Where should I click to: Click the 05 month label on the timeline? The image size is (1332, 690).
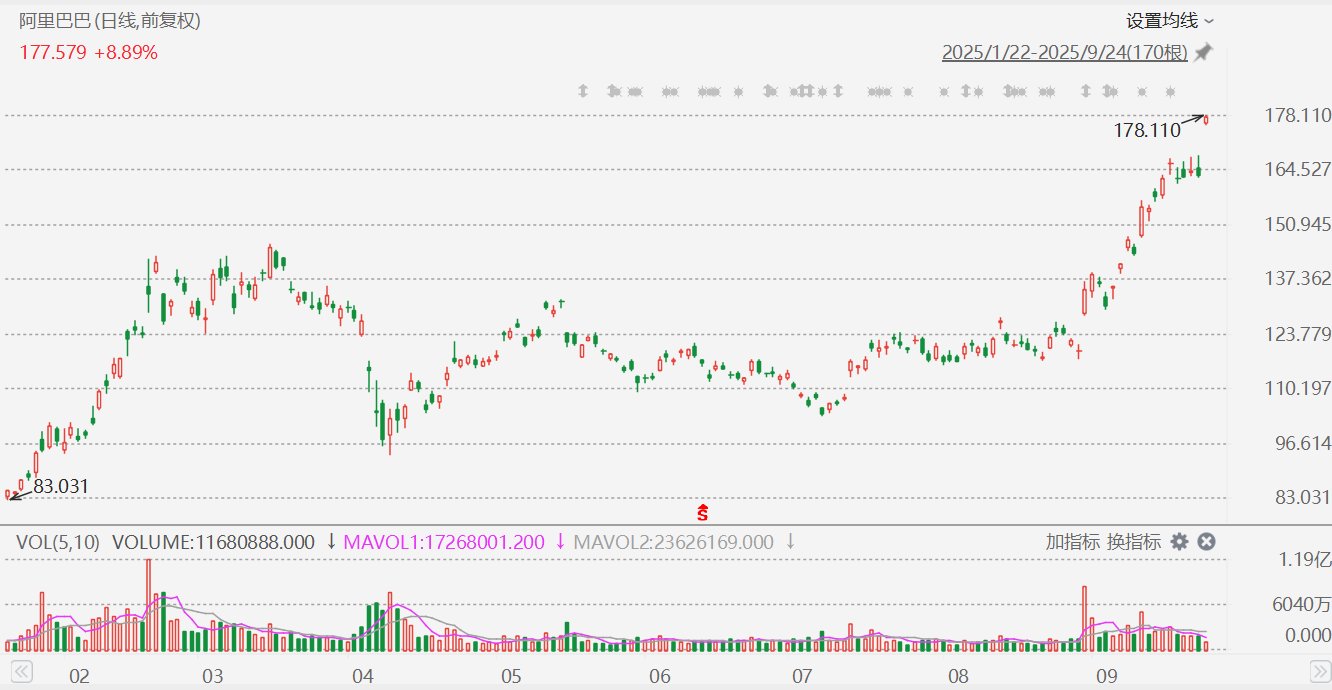511,676
